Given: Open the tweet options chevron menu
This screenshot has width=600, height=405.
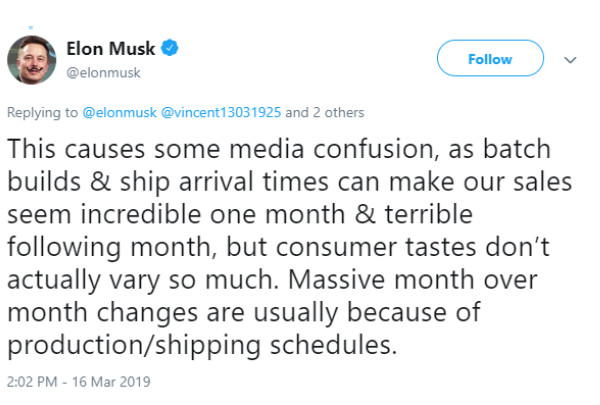Looking at the screenshot, I should click(571, 60).
